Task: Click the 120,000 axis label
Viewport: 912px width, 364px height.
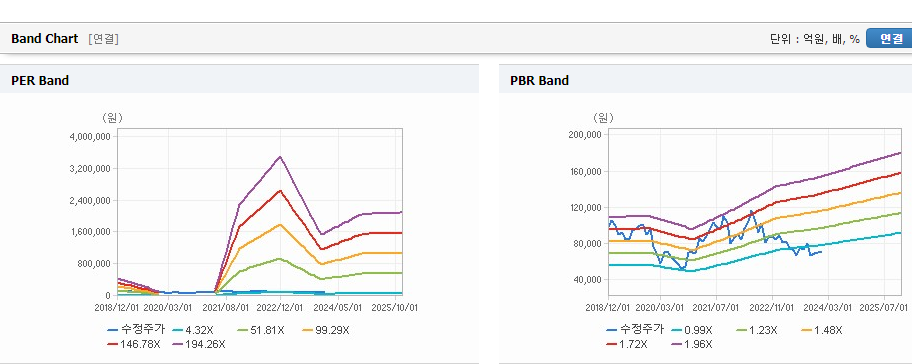Action: point(585,208)
